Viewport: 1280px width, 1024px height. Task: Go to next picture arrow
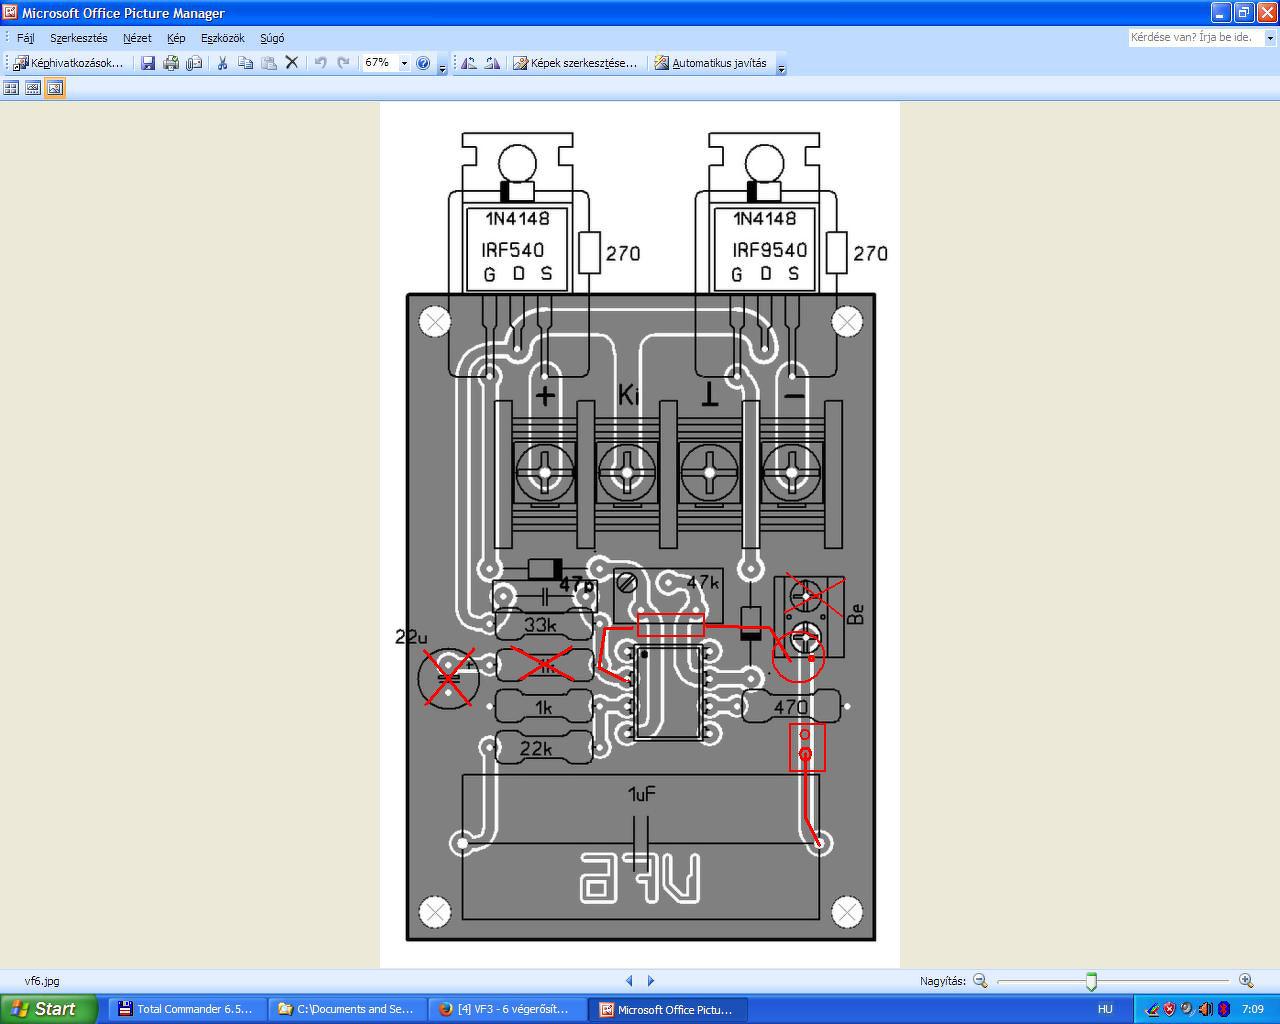tap(651, 981)
